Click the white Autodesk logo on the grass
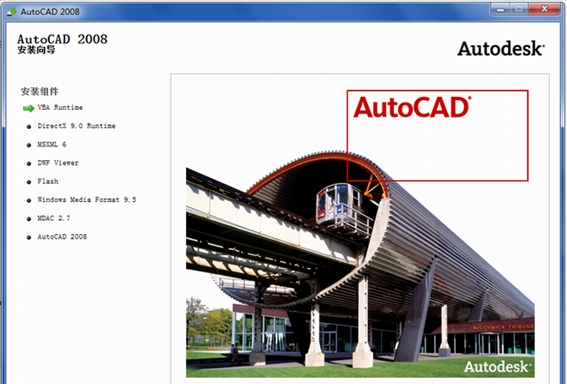The height and width of the screenshot is (384, 567). [497, 367]
